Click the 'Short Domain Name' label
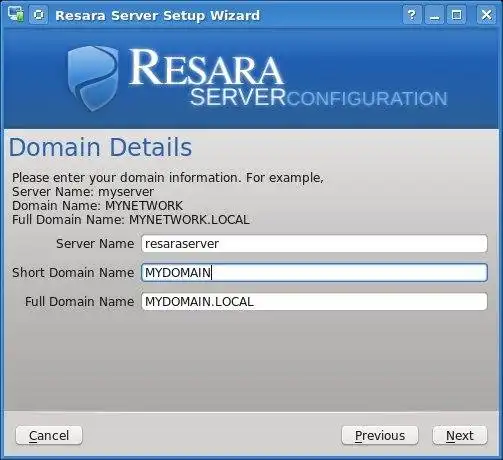This screenshot has width=503, height=460. [x=73, y=273]
